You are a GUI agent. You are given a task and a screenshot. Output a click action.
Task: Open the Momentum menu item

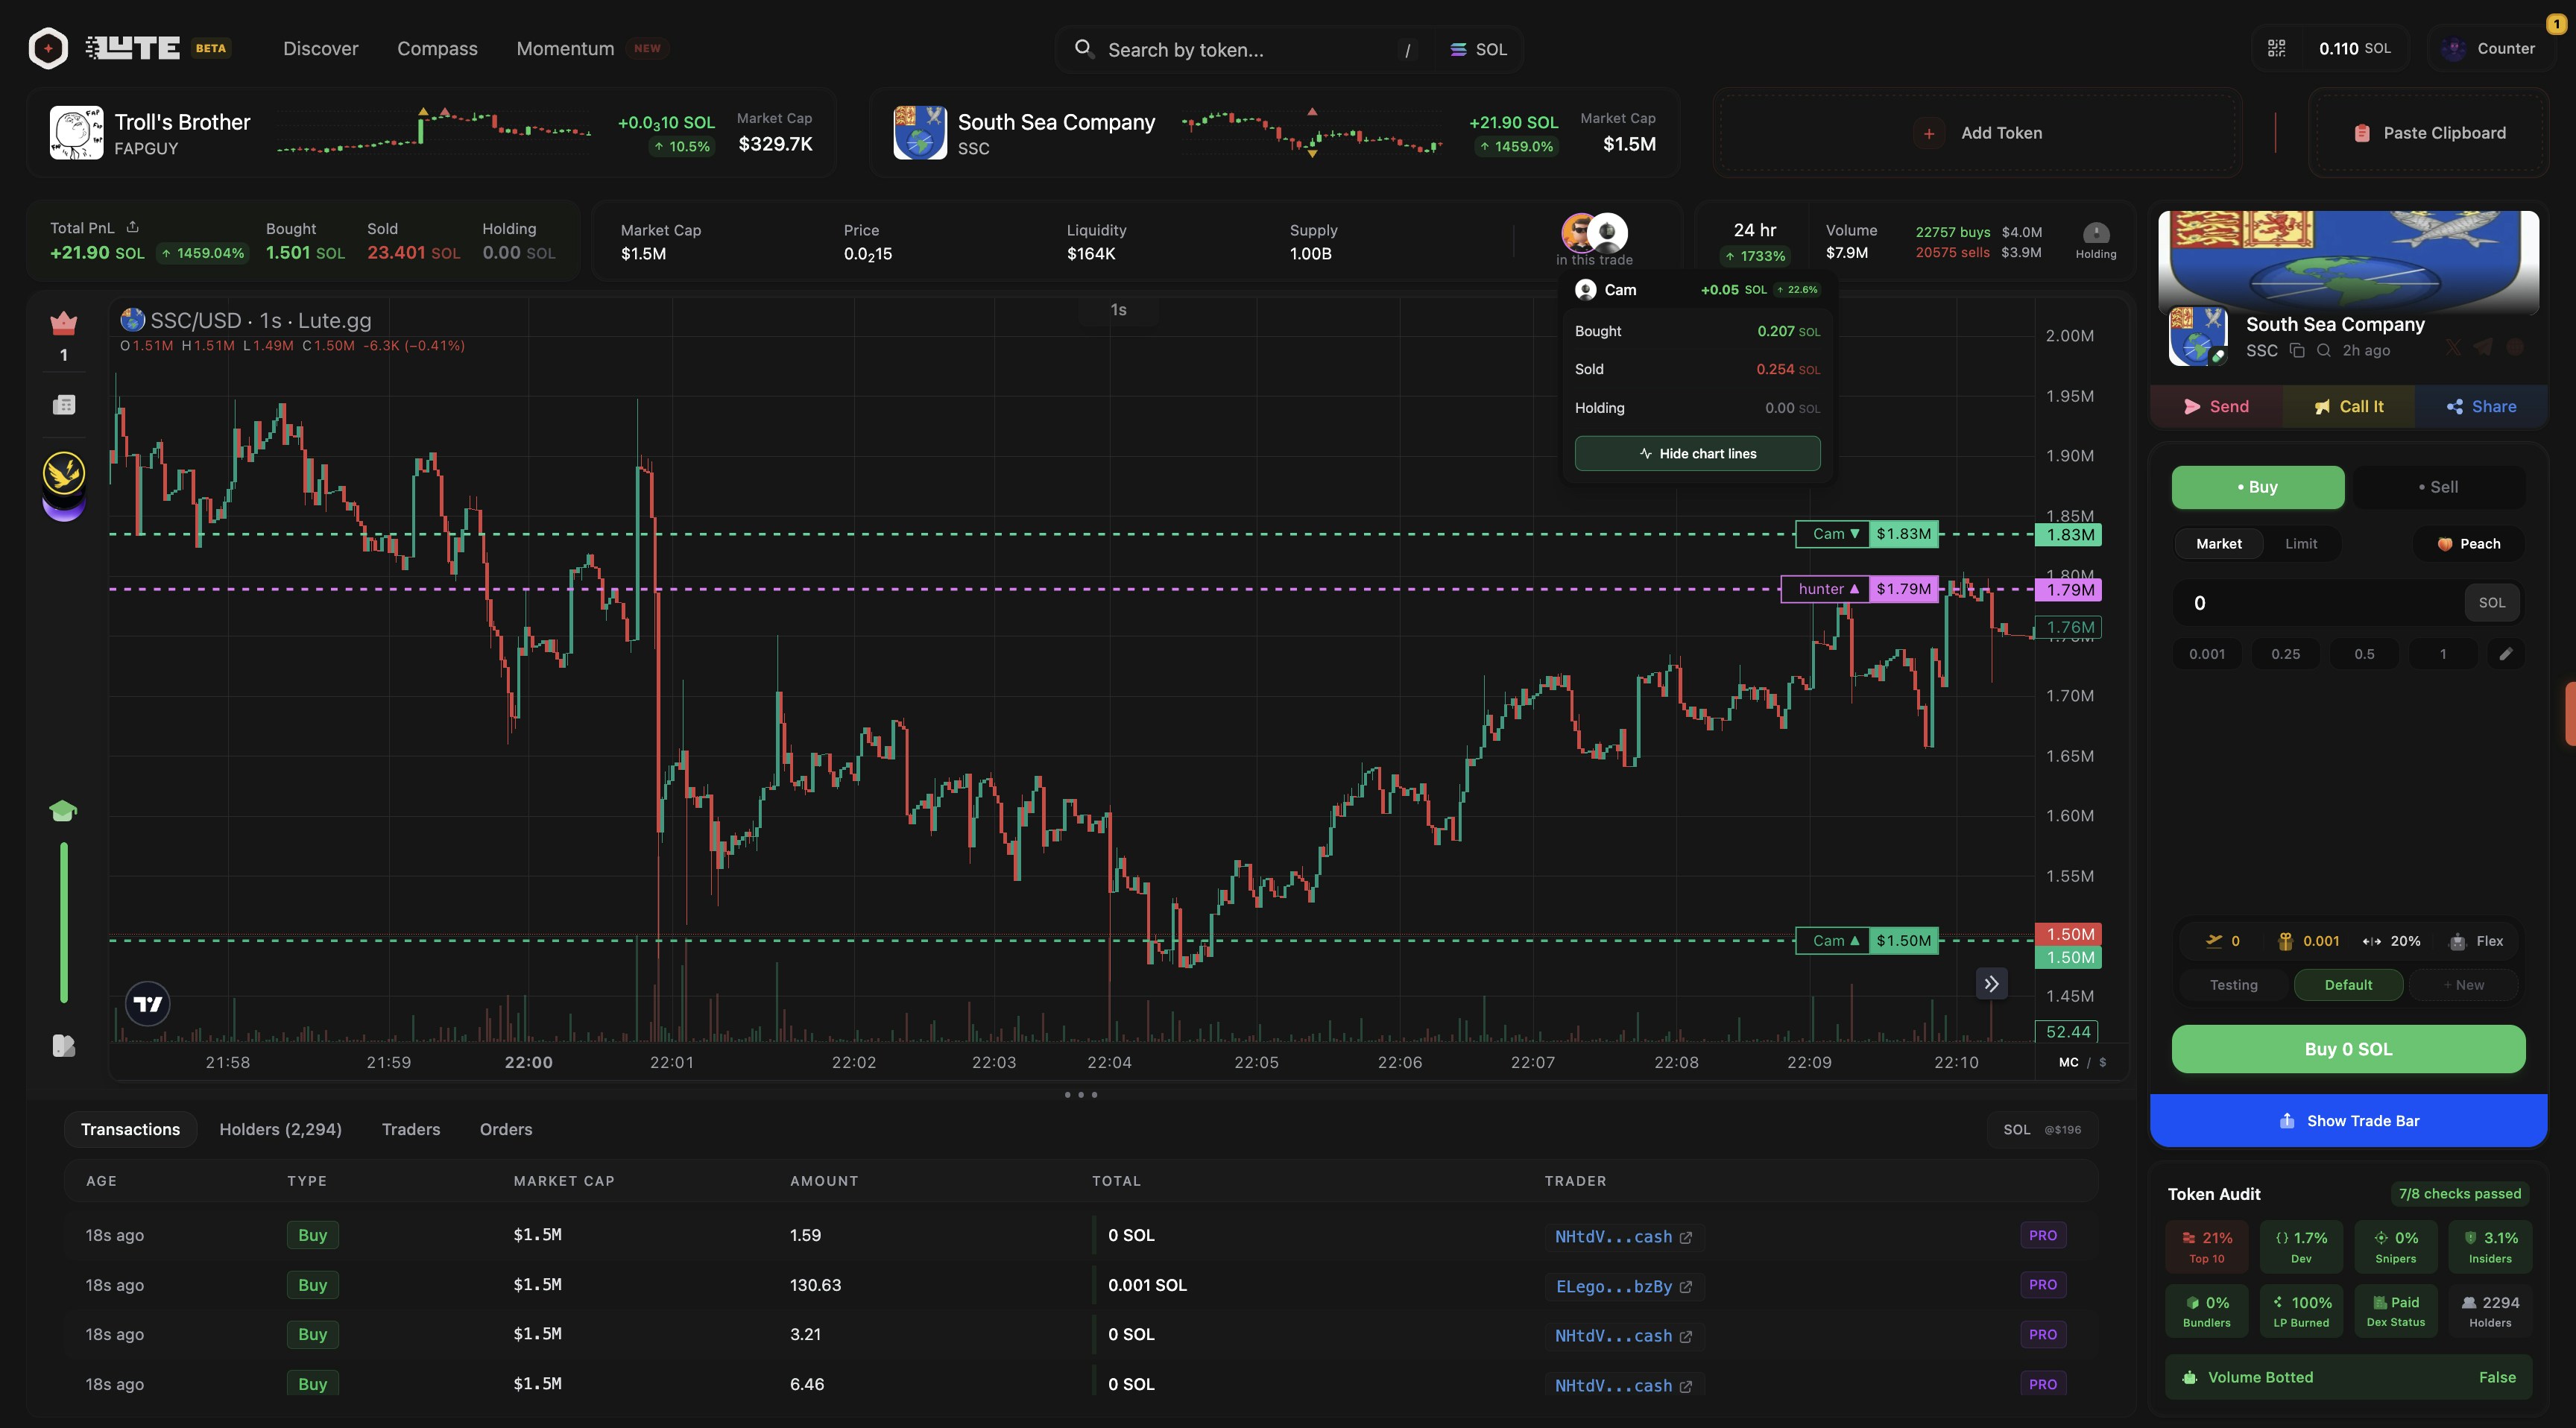565,48
